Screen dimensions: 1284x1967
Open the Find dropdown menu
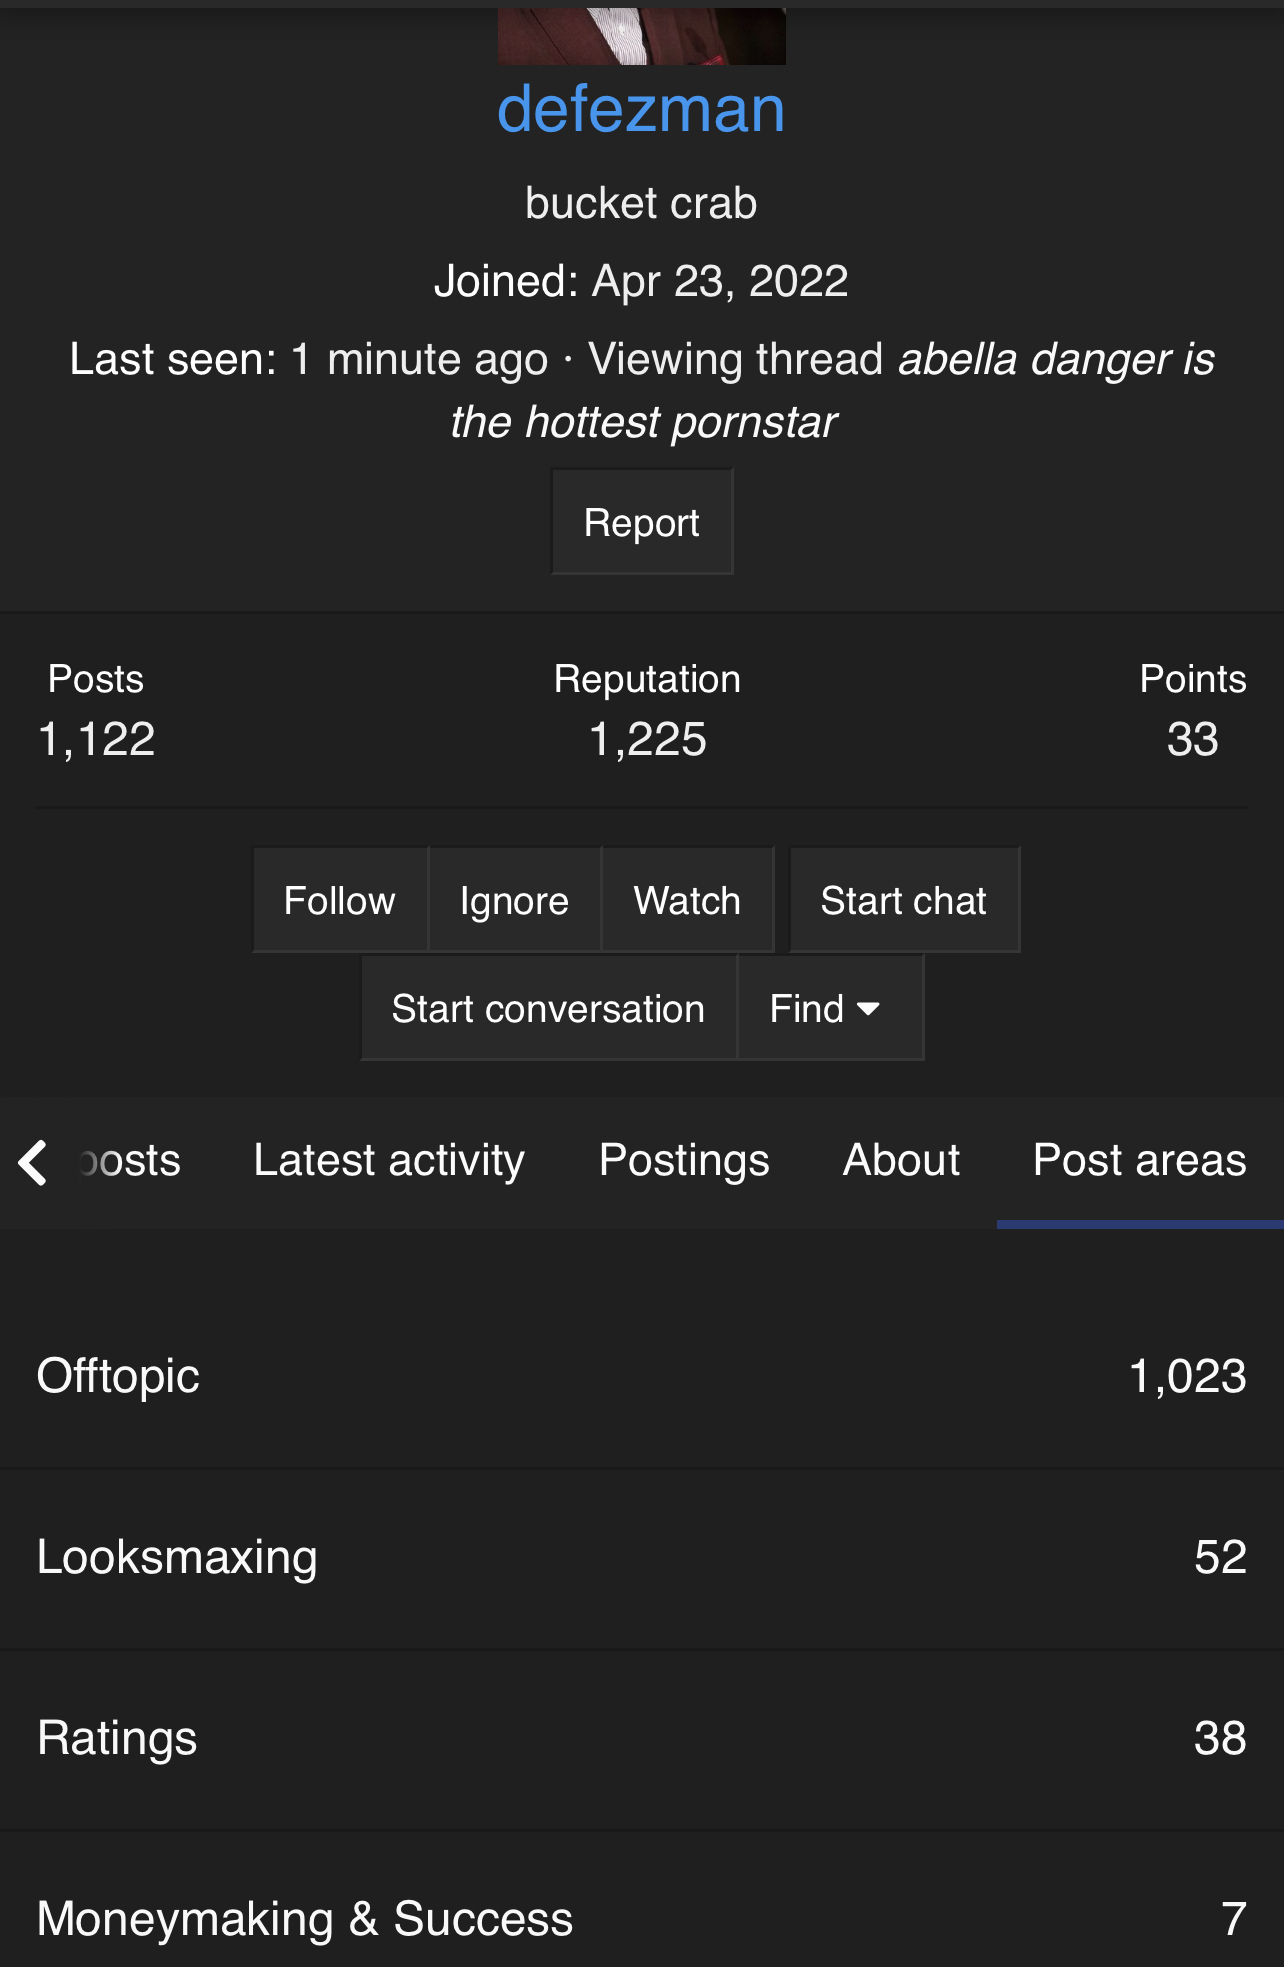click(x=830, y=1008)
